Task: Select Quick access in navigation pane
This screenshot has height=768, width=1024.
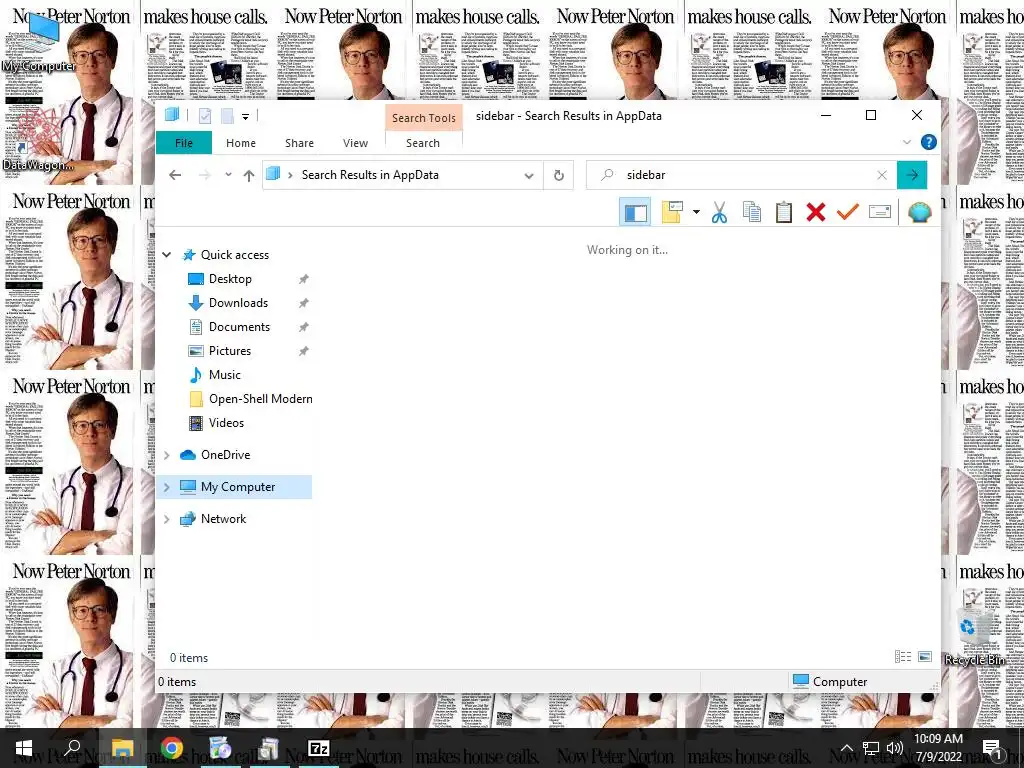Action: [x=234, y=255]
